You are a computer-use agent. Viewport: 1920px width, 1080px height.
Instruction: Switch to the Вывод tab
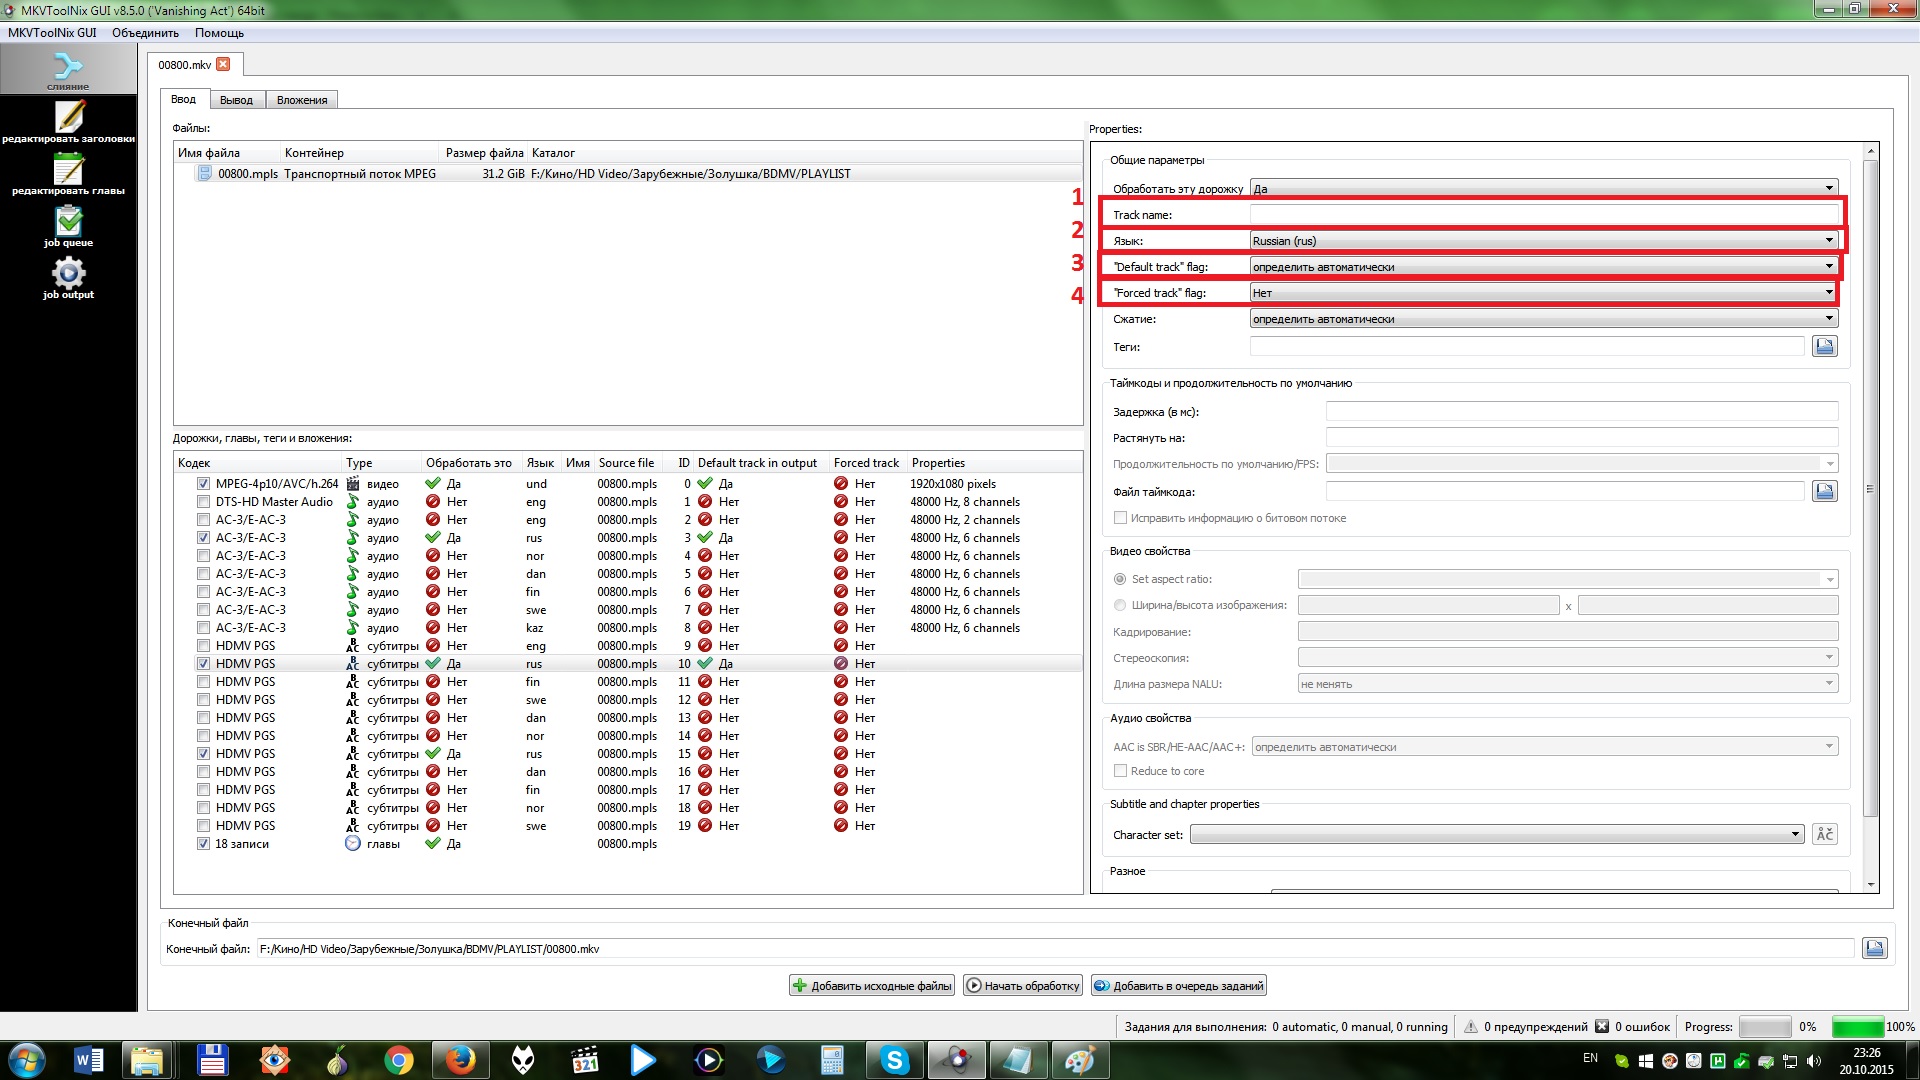click(x=236, y=100)
